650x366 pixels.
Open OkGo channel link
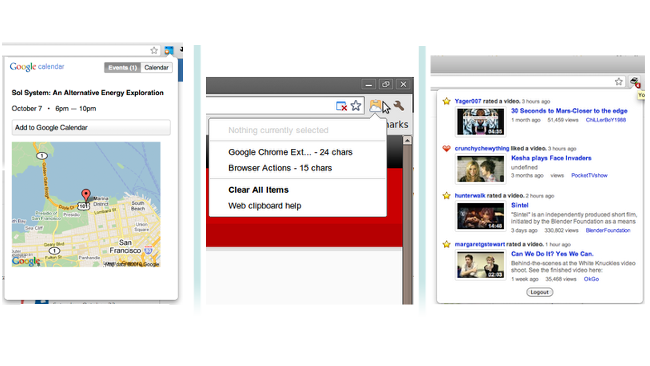click(x=591, y=279)
